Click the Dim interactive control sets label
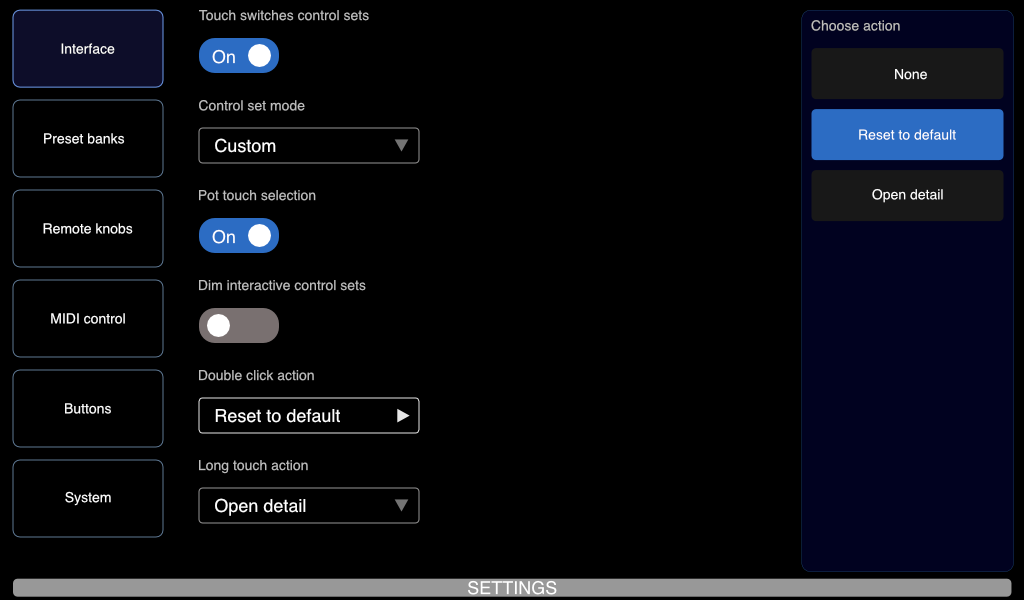The height and width of the screenshot is (600, 1024). click(281, 285)
